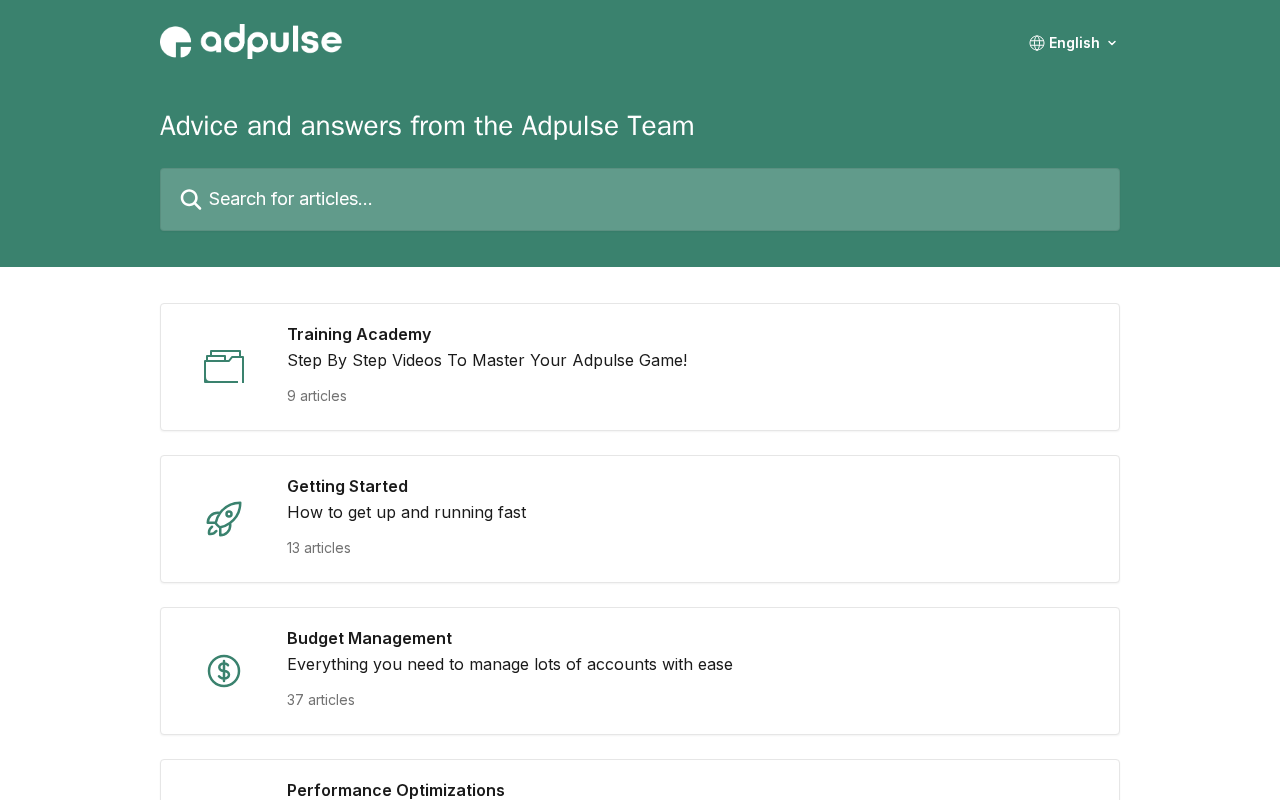Click the Budget Management dollar icon
Image resolution: width=1280 pixels, height=800 pixels.
coord(224,671)
